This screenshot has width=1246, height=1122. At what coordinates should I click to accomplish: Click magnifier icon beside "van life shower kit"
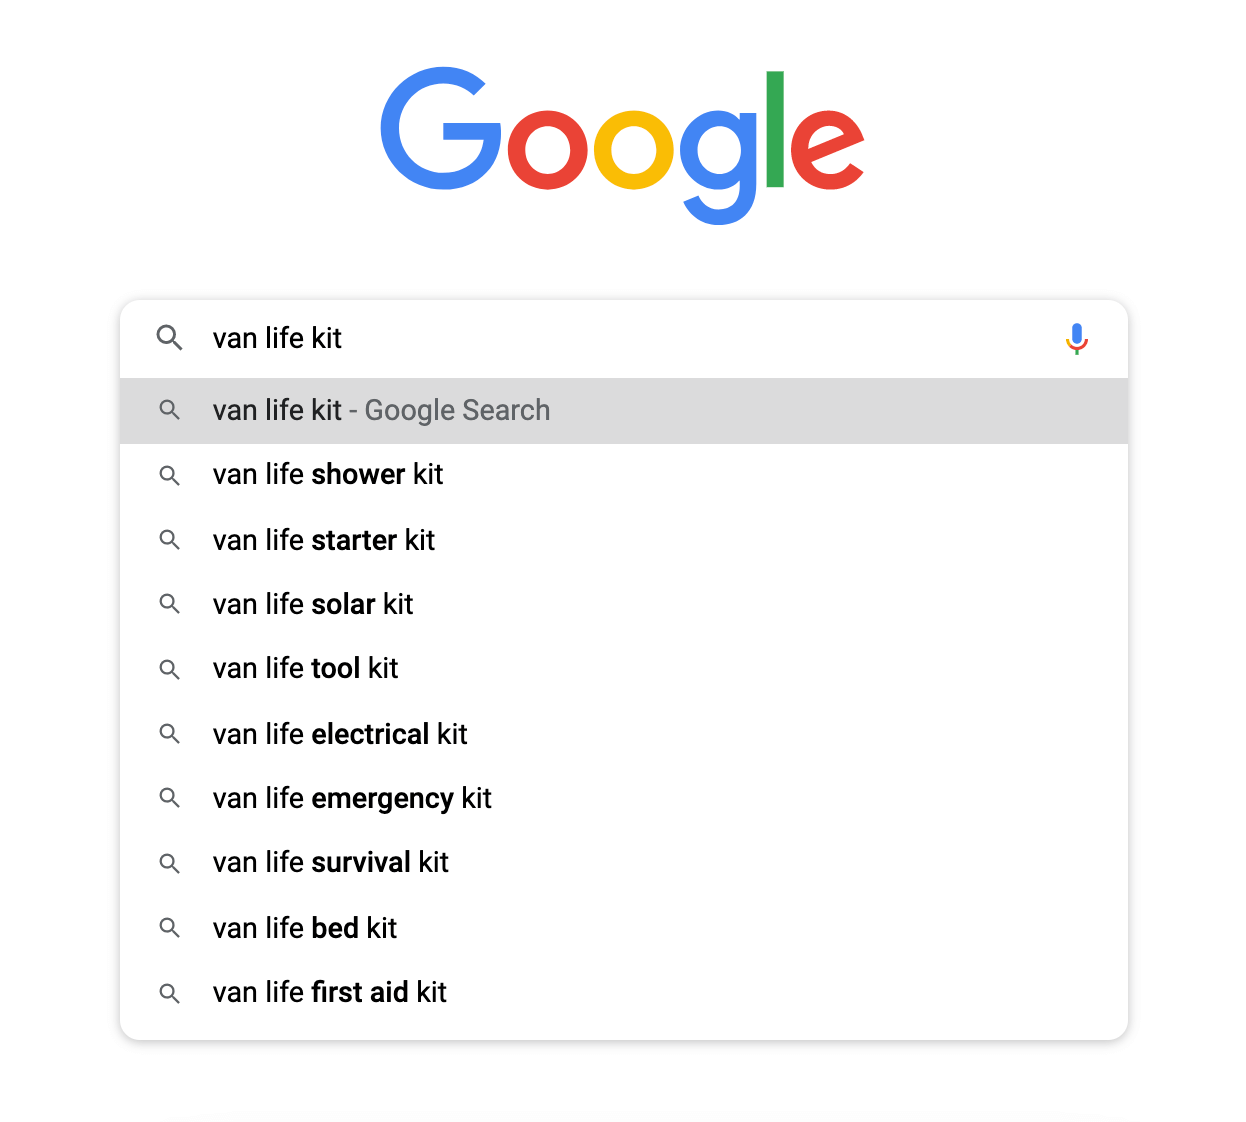tap(170, 475)
